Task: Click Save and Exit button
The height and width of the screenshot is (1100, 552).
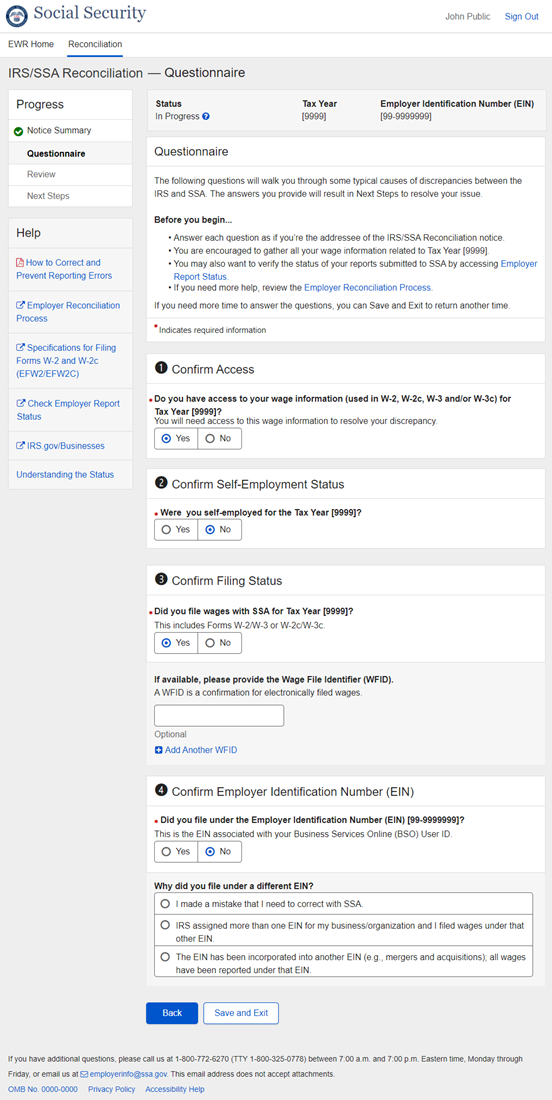Action: point(241,1013)
